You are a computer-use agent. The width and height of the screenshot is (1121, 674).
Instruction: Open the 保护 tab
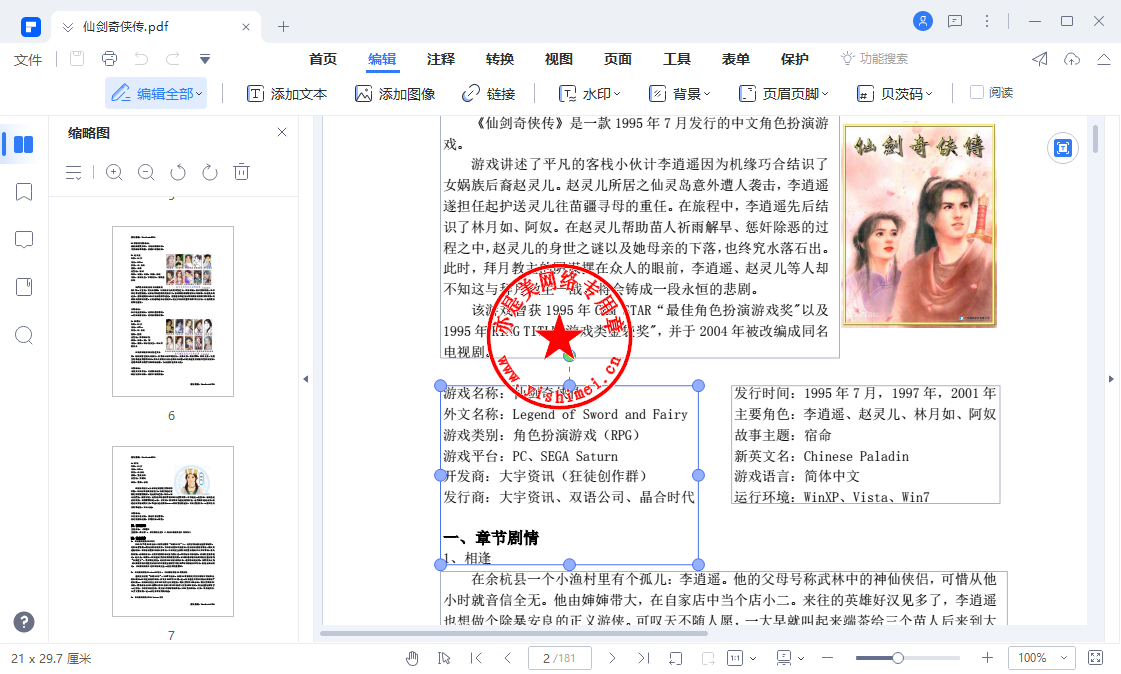click(794, 59)
